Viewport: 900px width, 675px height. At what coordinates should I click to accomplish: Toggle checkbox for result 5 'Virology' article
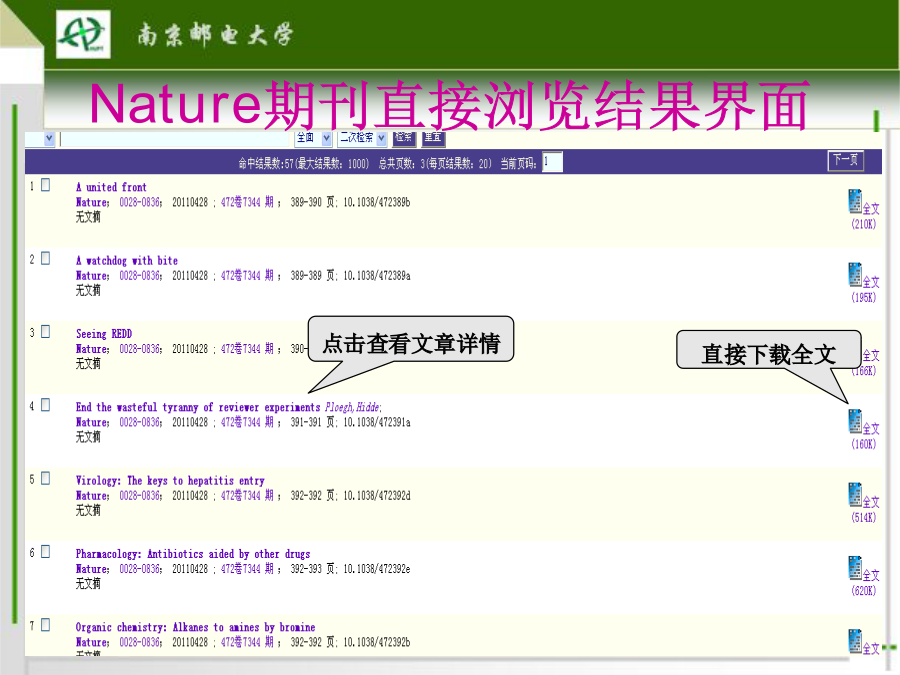coord(46,478)
